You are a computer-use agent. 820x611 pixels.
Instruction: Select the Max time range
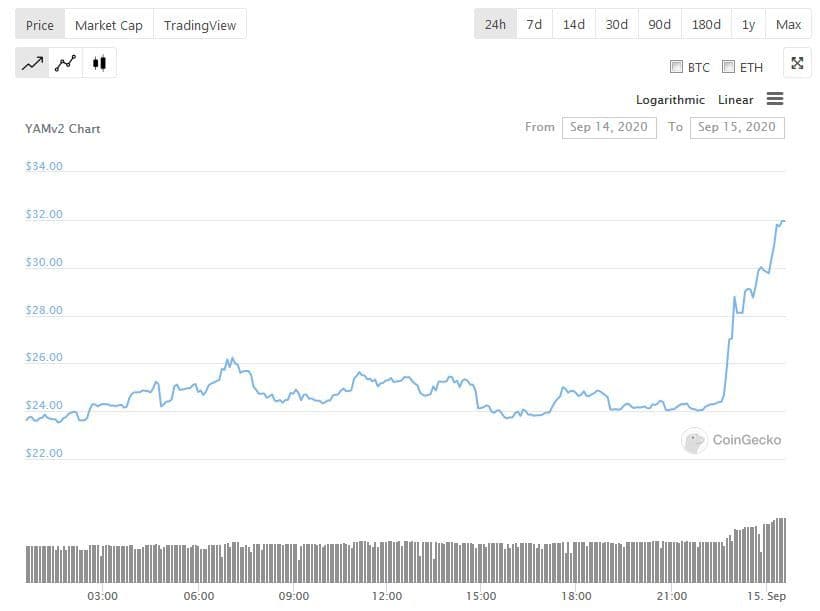tap(788, 24)
